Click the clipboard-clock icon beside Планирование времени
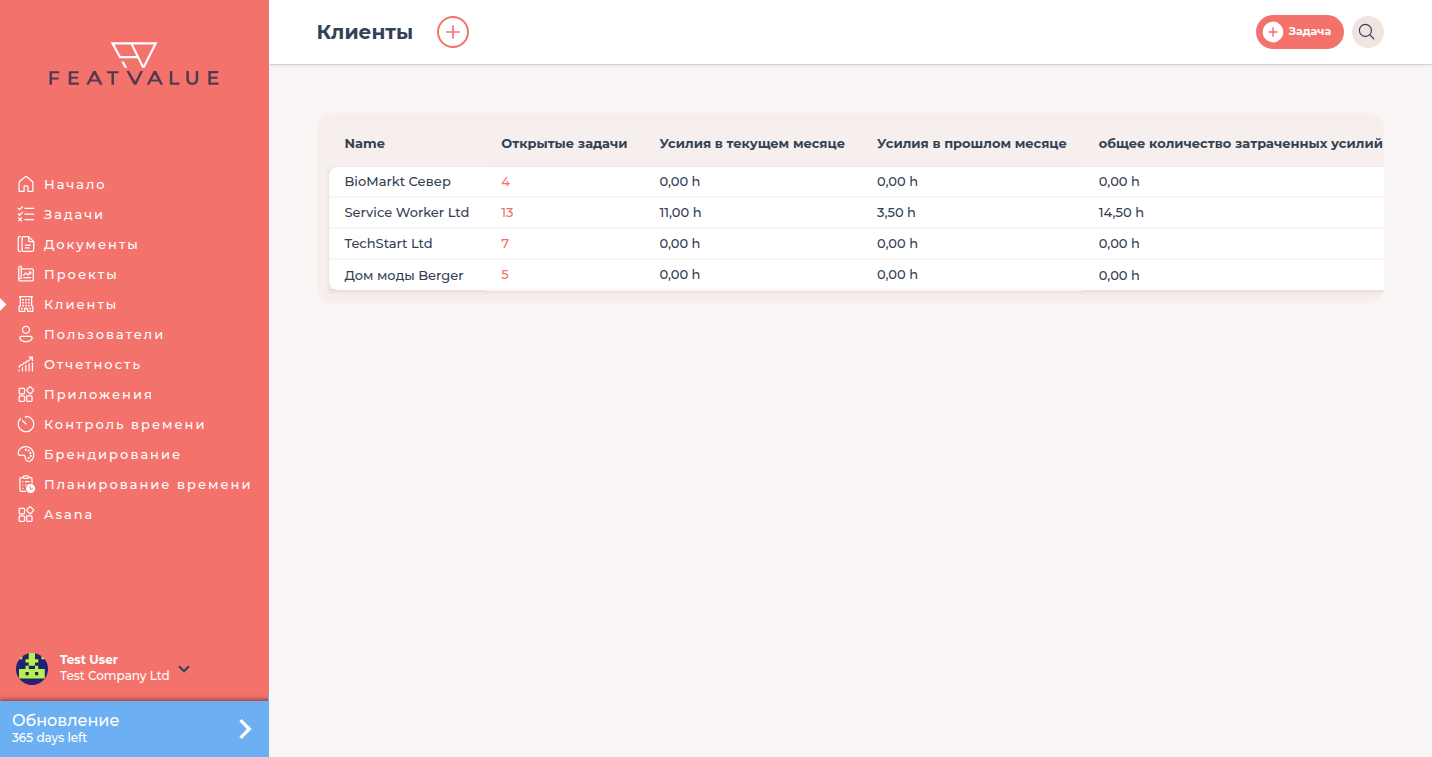 point(26,484)
